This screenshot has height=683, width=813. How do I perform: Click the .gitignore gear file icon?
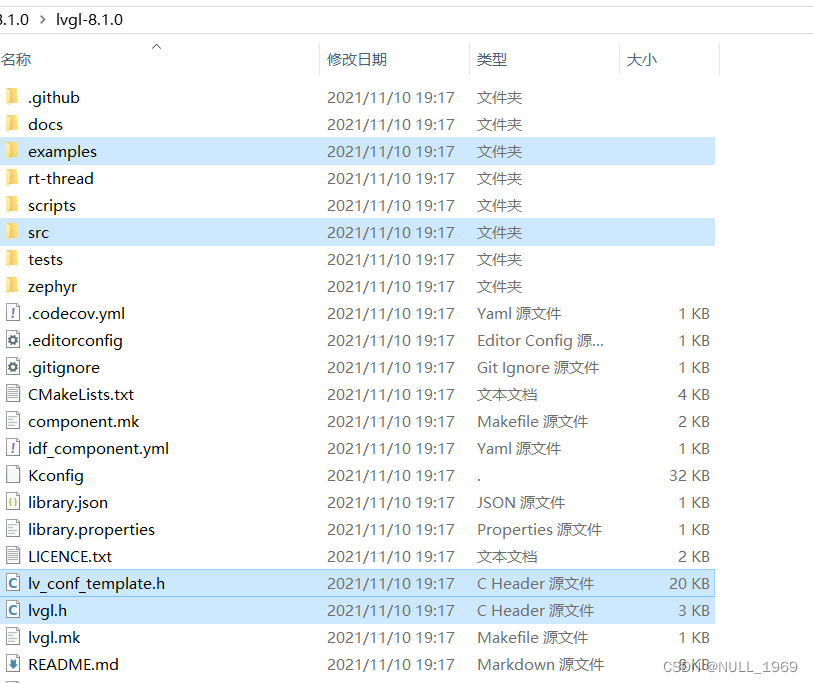13,367
